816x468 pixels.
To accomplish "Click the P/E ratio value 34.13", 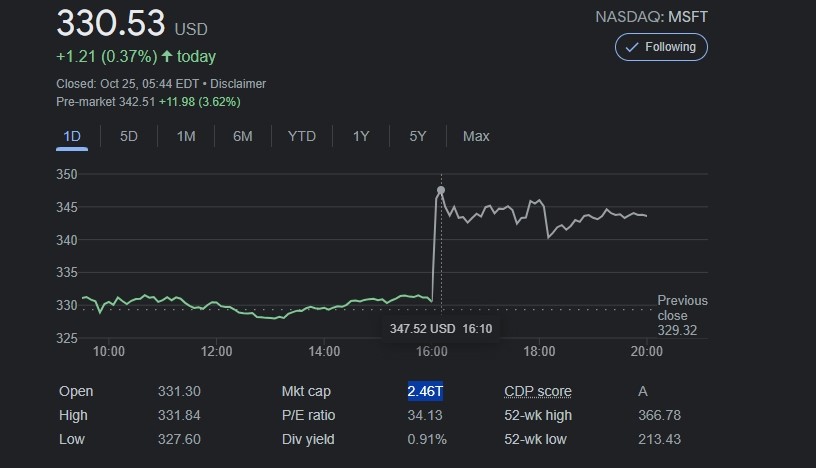I will click(x=425, y=415).
